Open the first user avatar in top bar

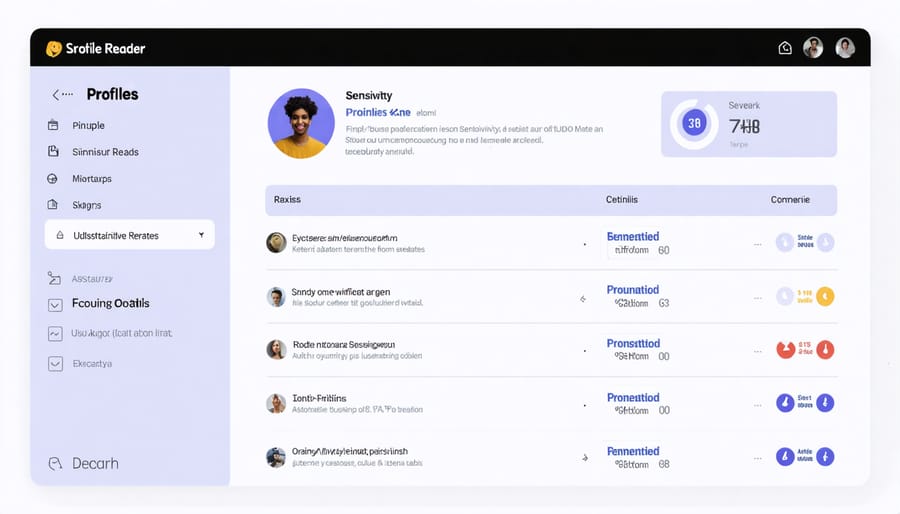pyautogui.click(x=813, y=48)
